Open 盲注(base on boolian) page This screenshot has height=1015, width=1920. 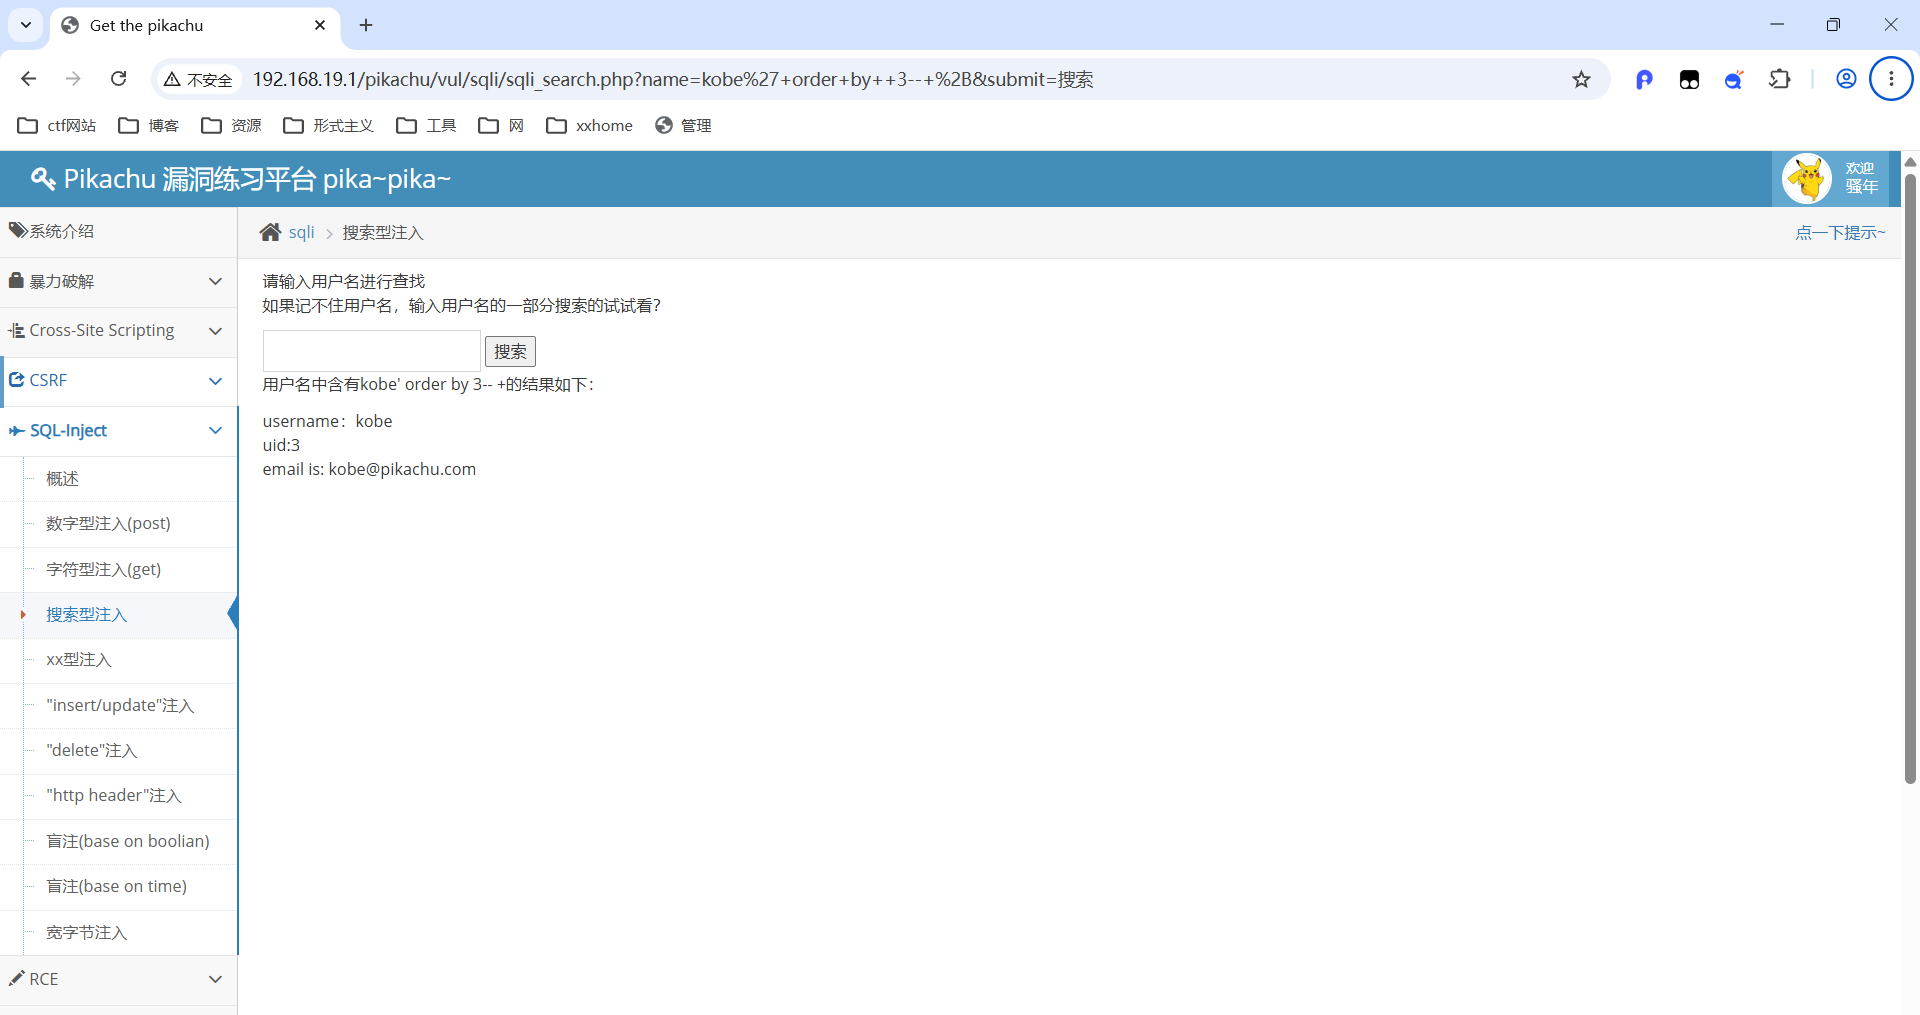pyautogui.click(x=128, y=842)
